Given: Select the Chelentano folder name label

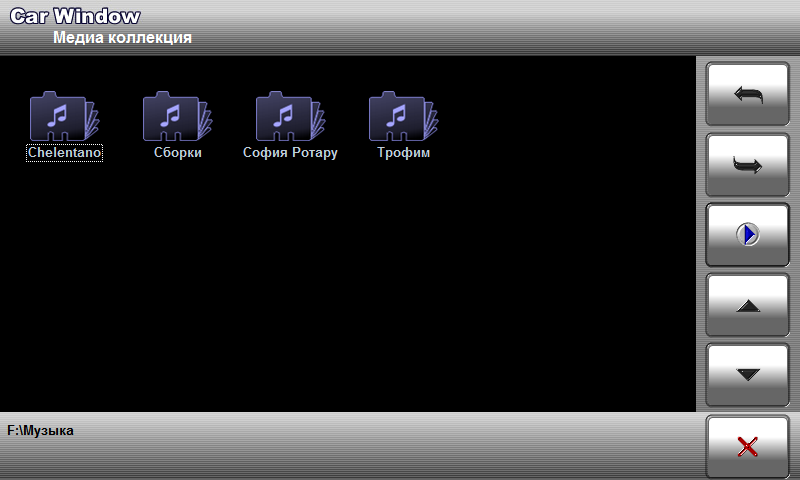Looking at the screenshot, I should 64,154.
